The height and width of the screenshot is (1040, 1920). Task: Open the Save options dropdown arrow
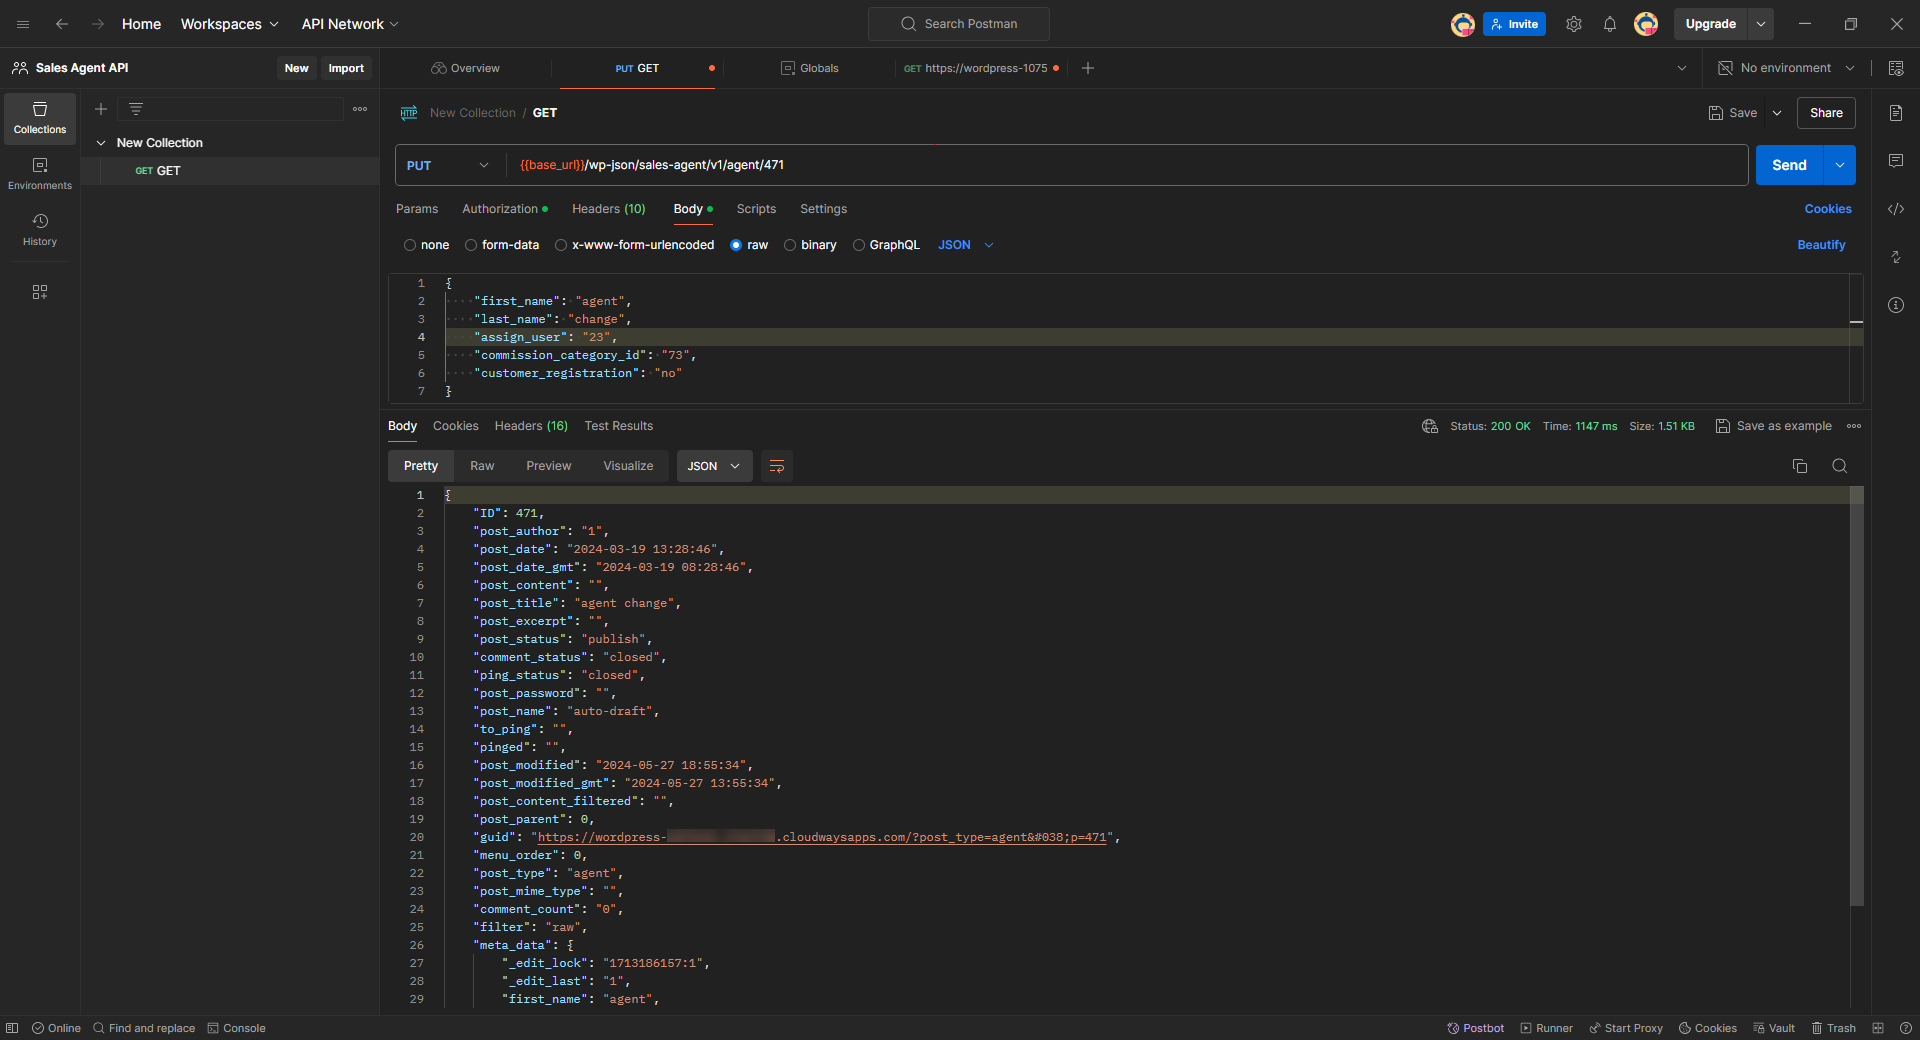[1777, 113]
